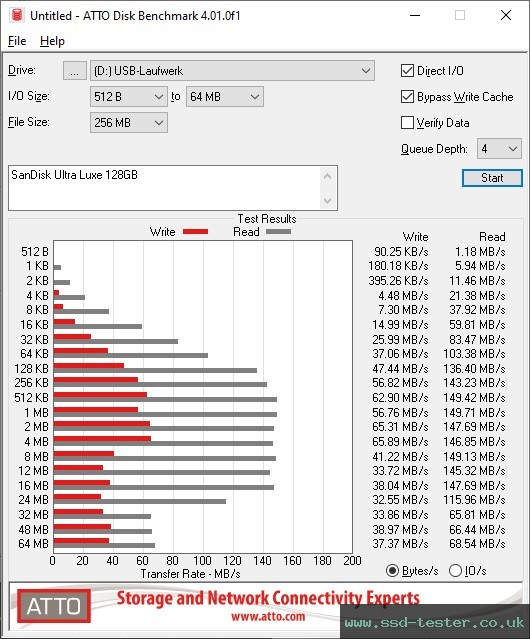Screen dimensions: 530x639
Task: Click the description box scroll down arrow
Action: (x=328, y=201)
